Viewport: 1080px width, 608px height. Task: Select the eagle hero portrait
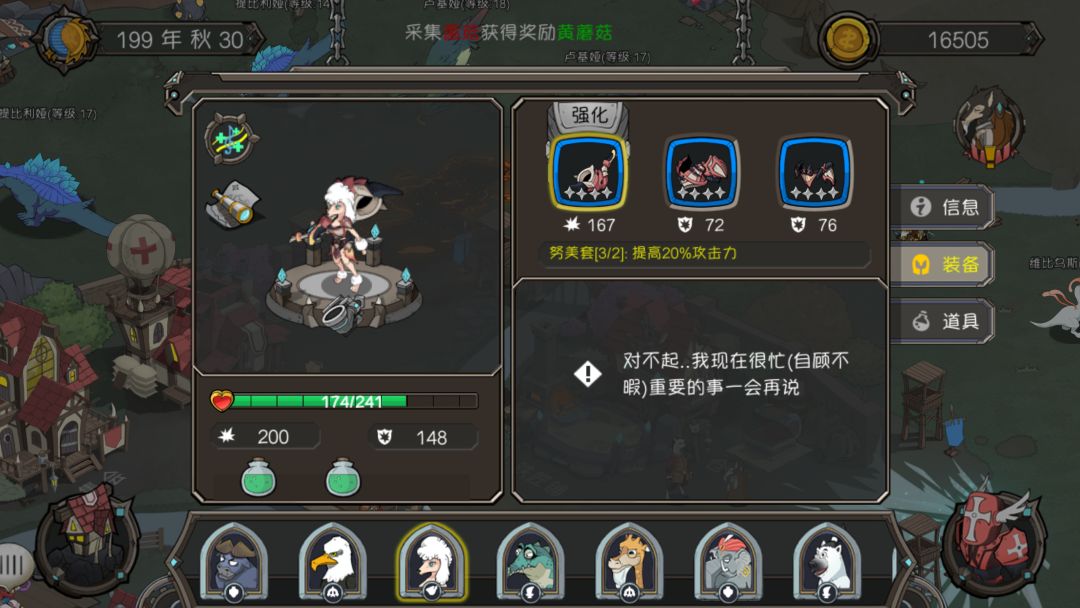pos(333,562)
